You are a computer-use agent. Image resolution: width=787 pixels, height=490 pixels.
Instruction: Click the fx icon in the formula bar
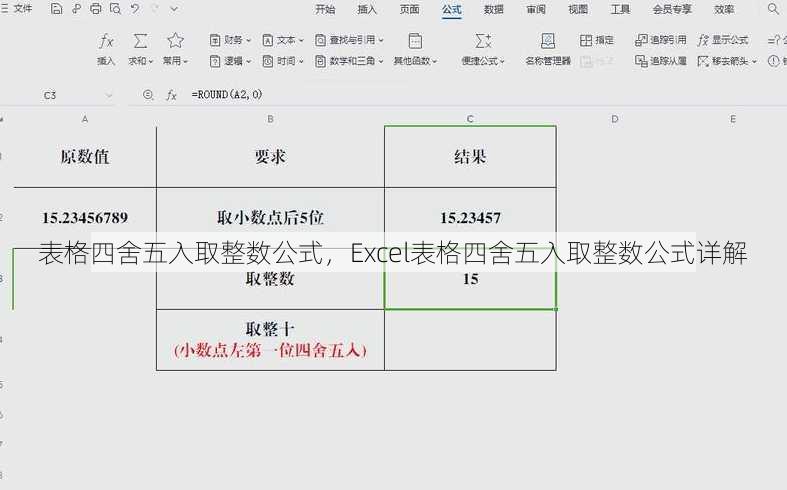[171, 94]
